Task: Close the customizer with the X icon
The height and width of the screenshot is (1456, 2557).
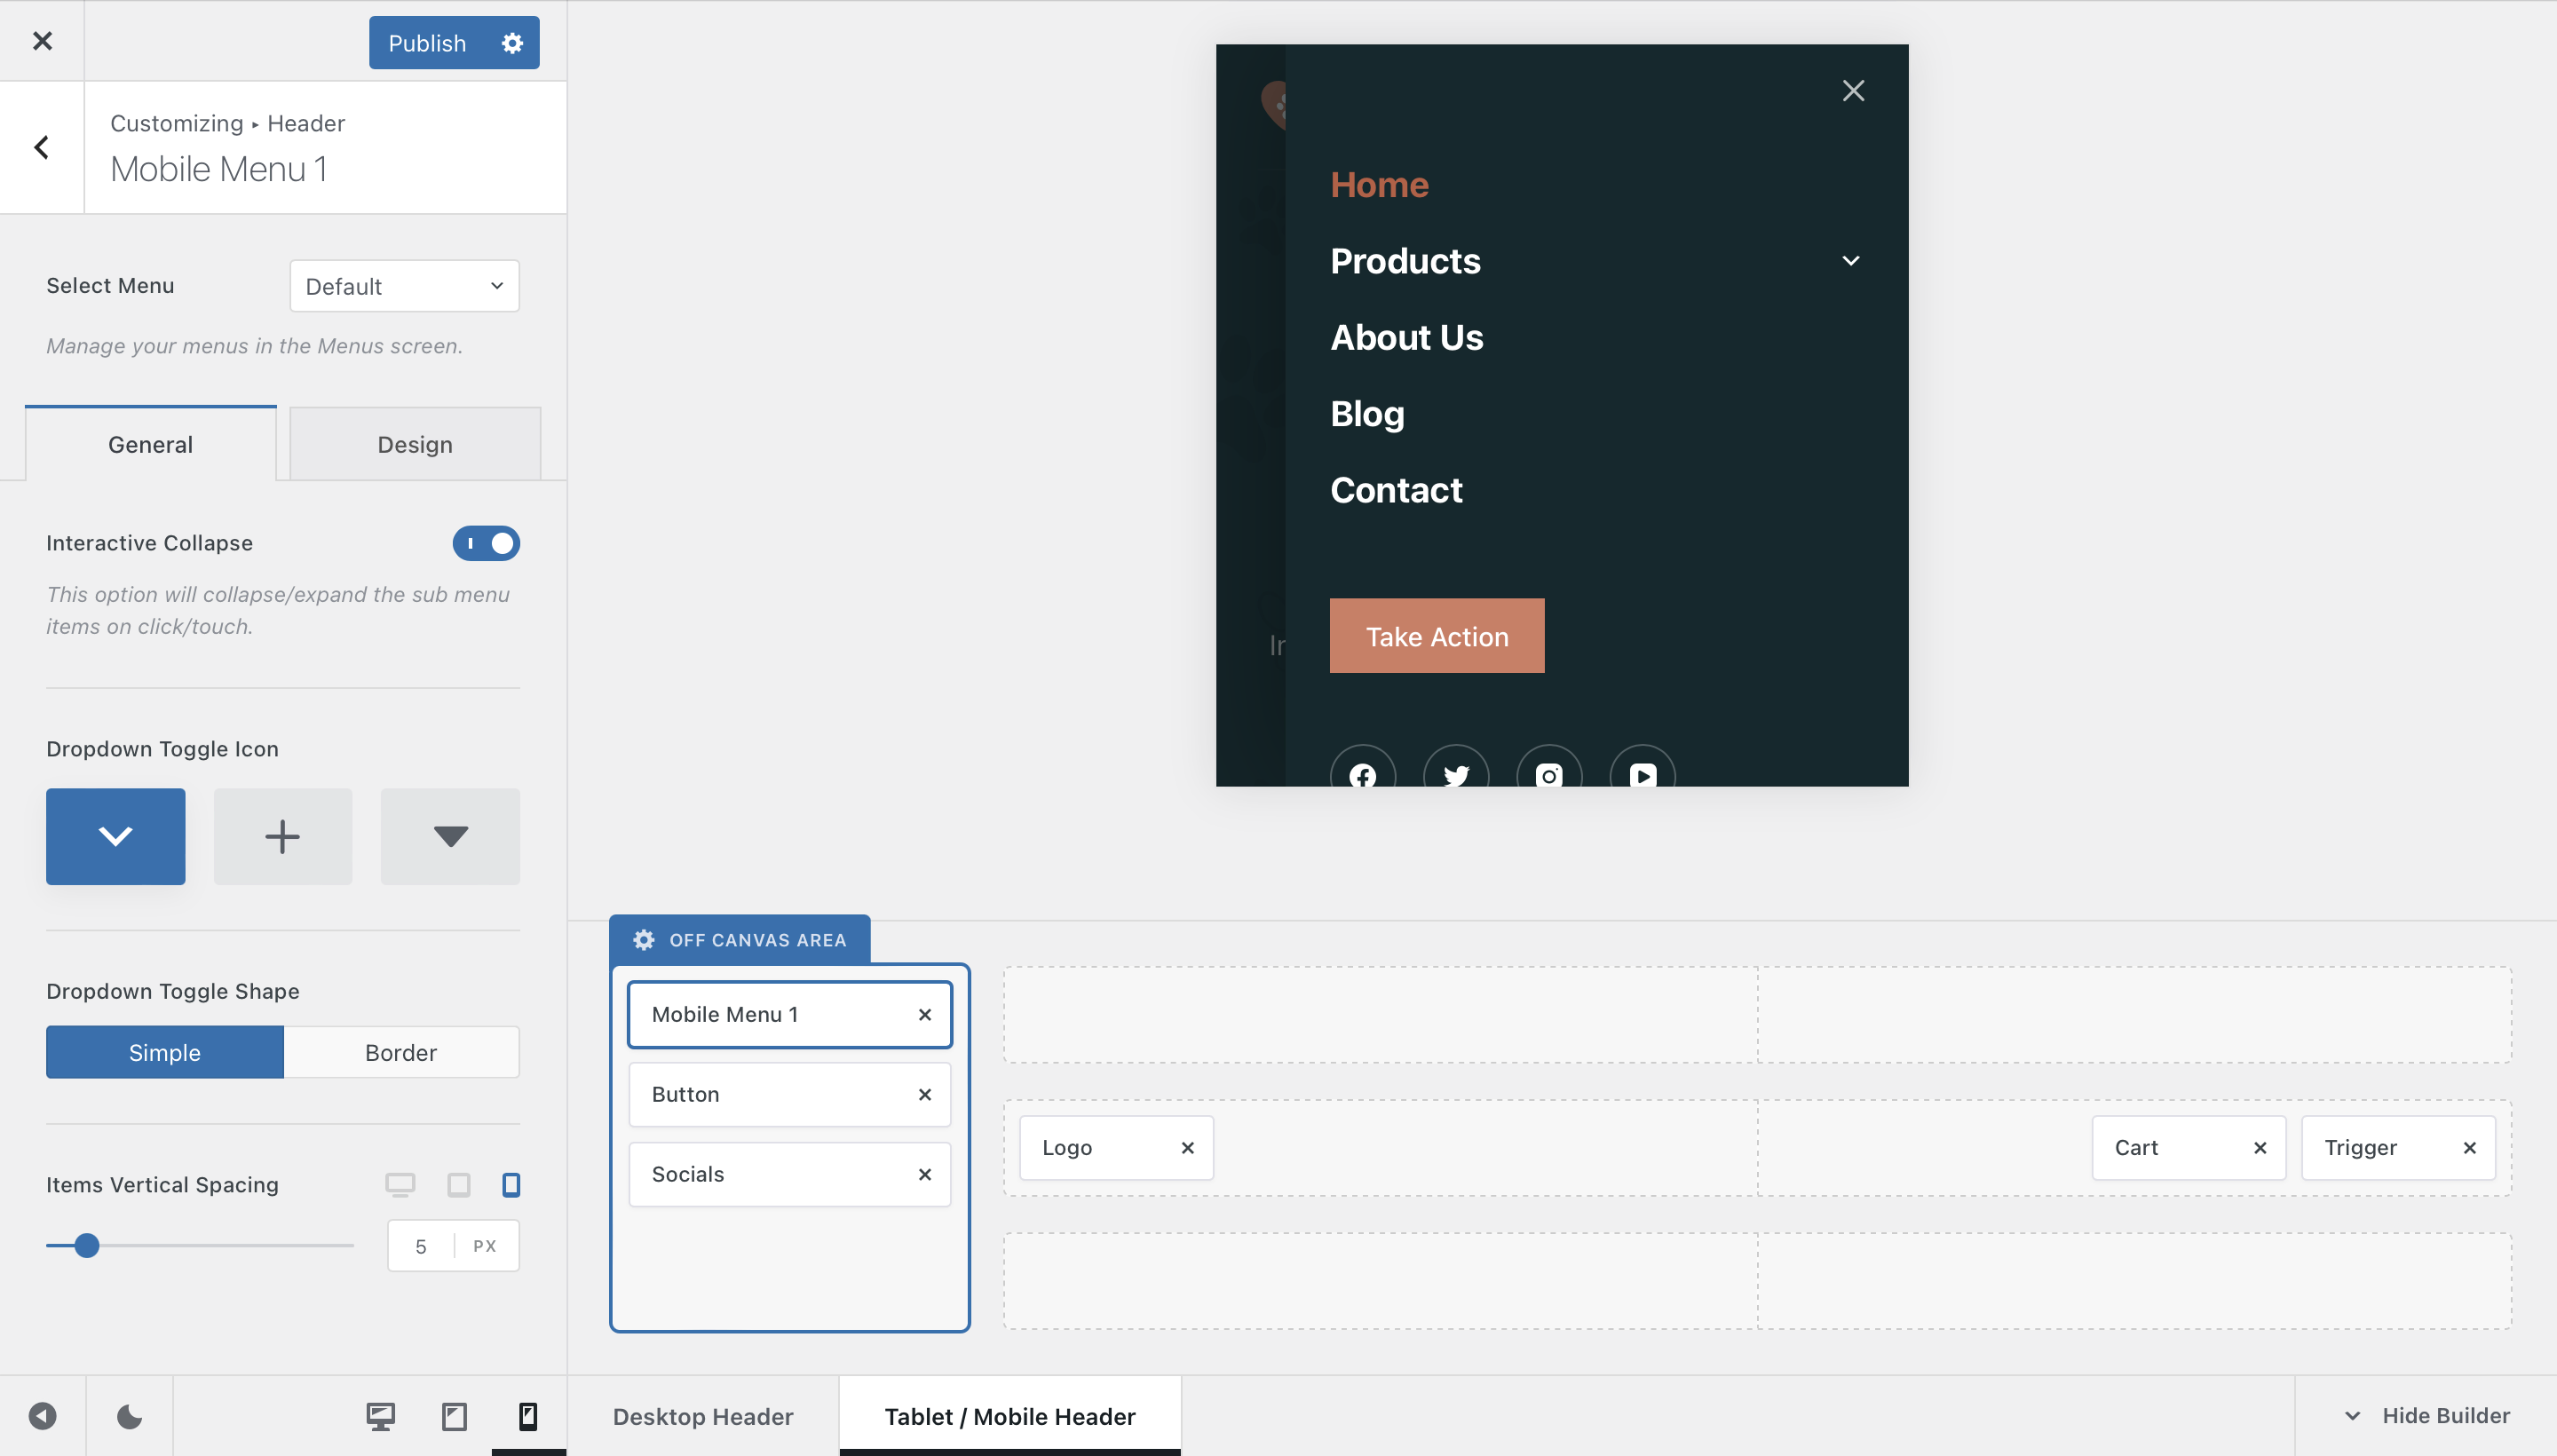Action: point(42,41)
